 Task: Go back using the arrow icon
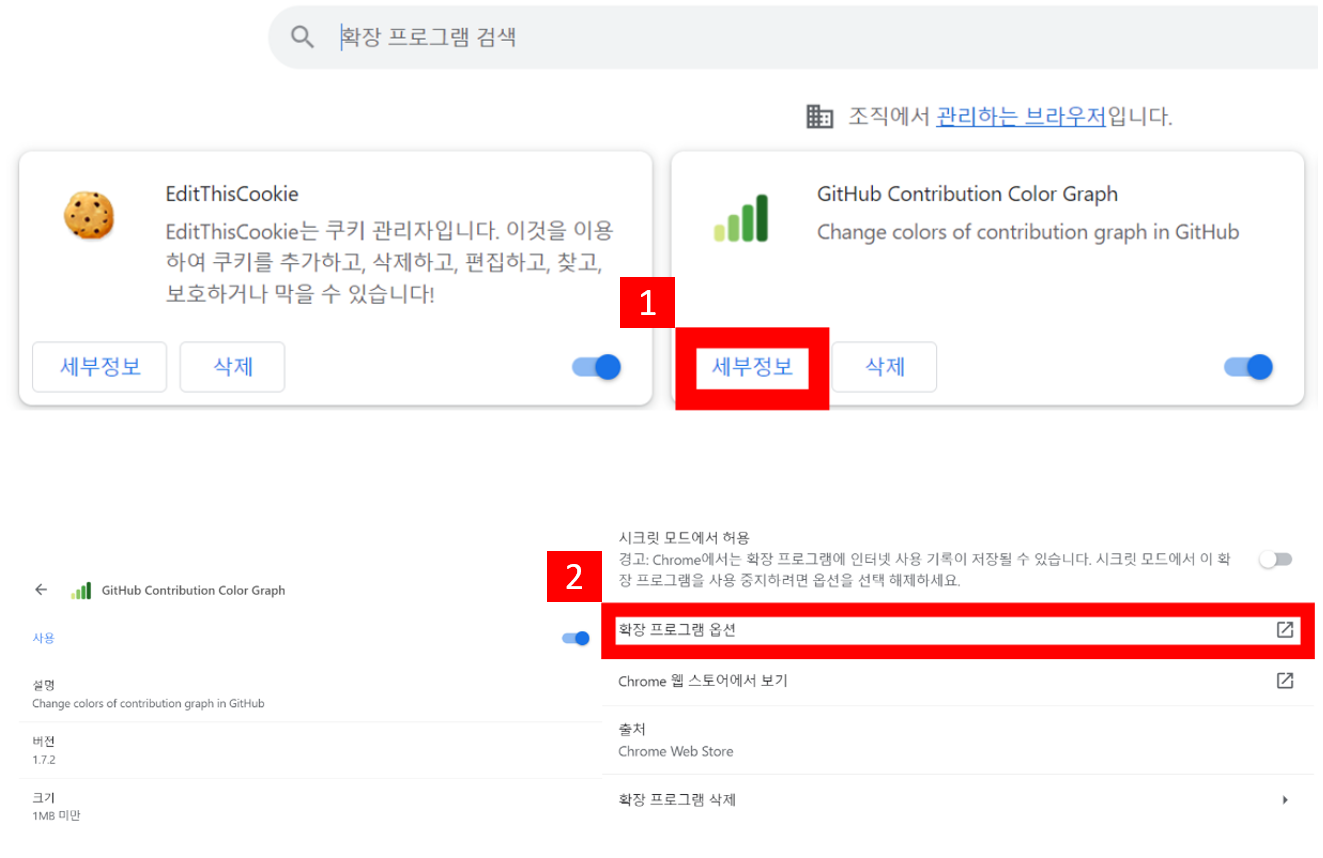click(41, 590)
